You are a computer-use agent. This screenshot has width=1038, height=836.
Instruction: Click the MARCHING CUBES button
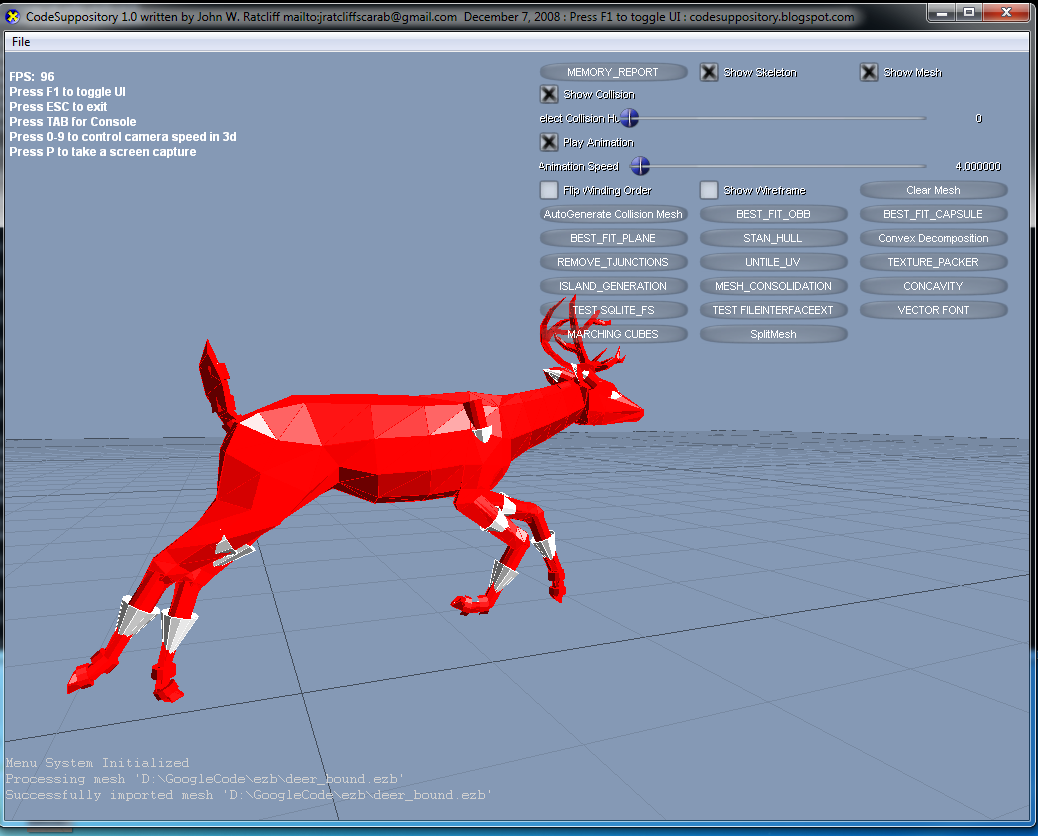(x=613, y=334)
